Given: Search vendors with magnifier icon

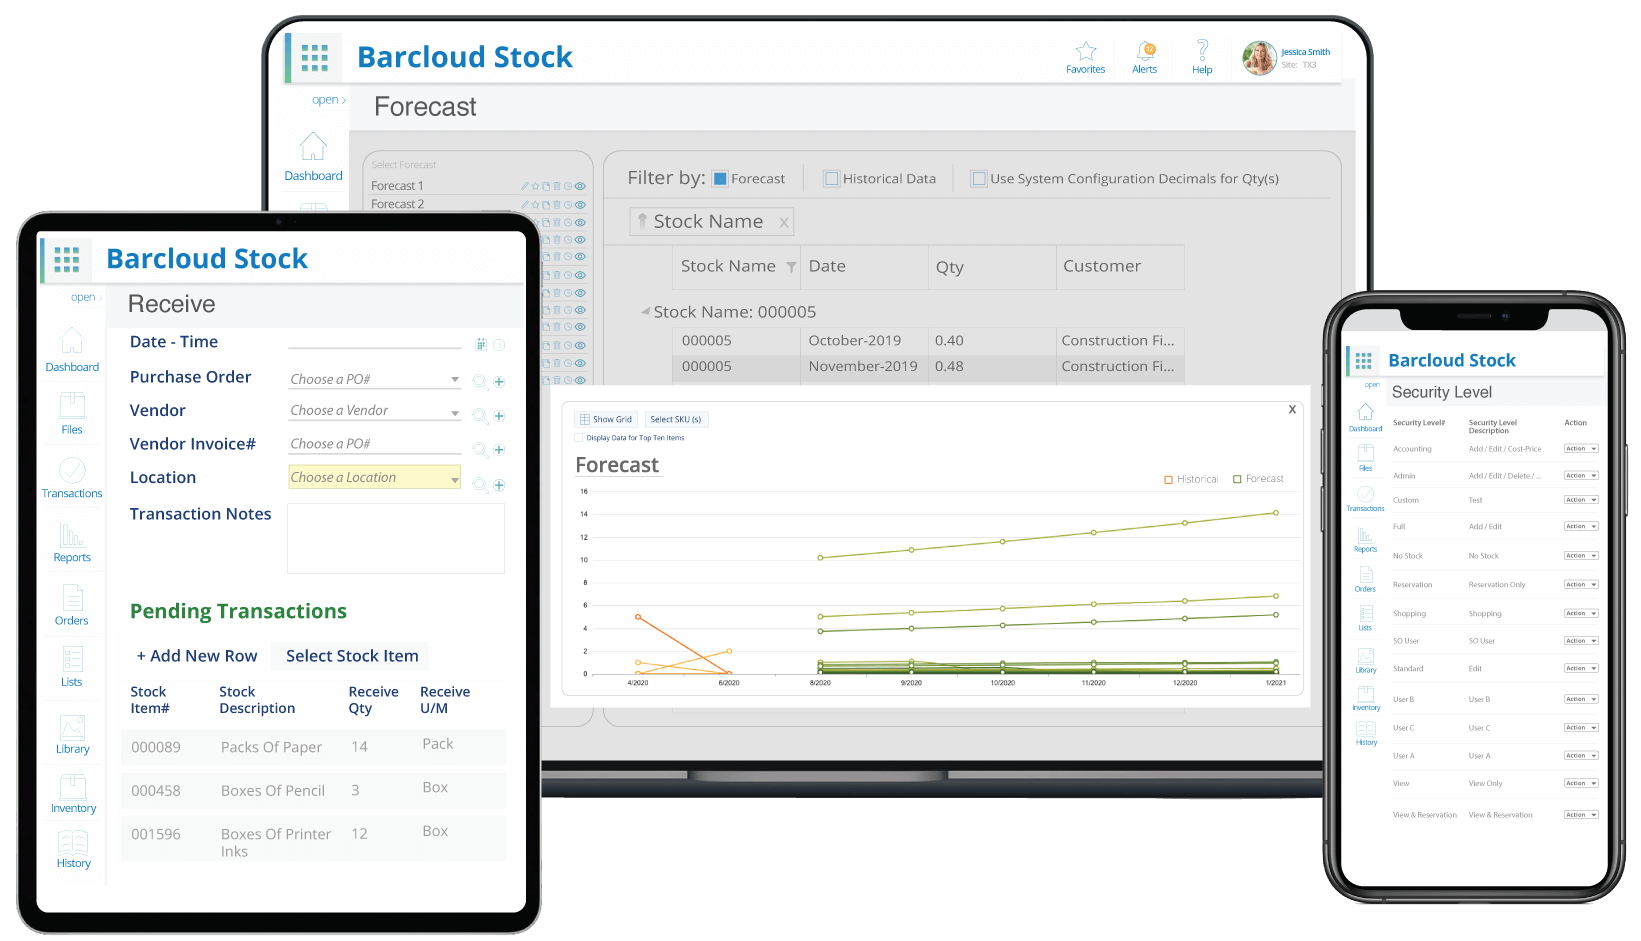Looking at the screenshot, I should point(480,415).
